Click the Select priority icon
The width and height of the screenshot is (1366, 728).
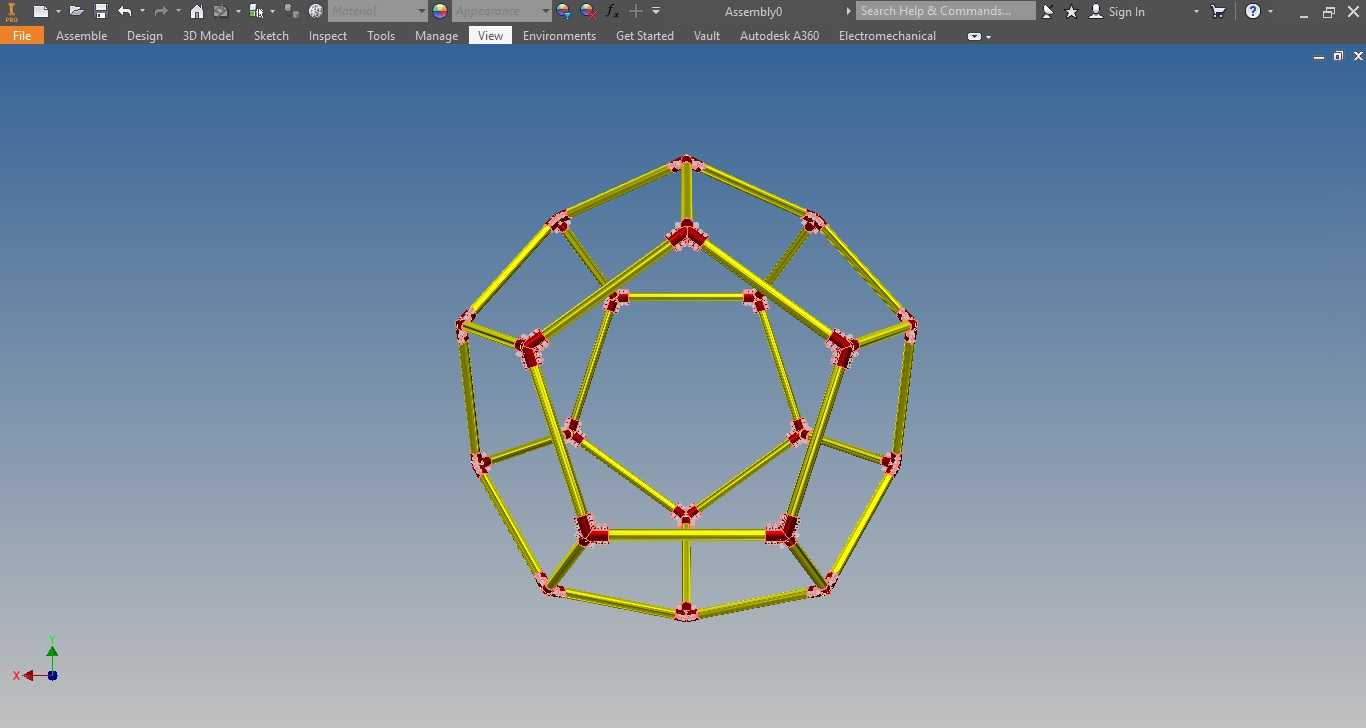[256, 11]
